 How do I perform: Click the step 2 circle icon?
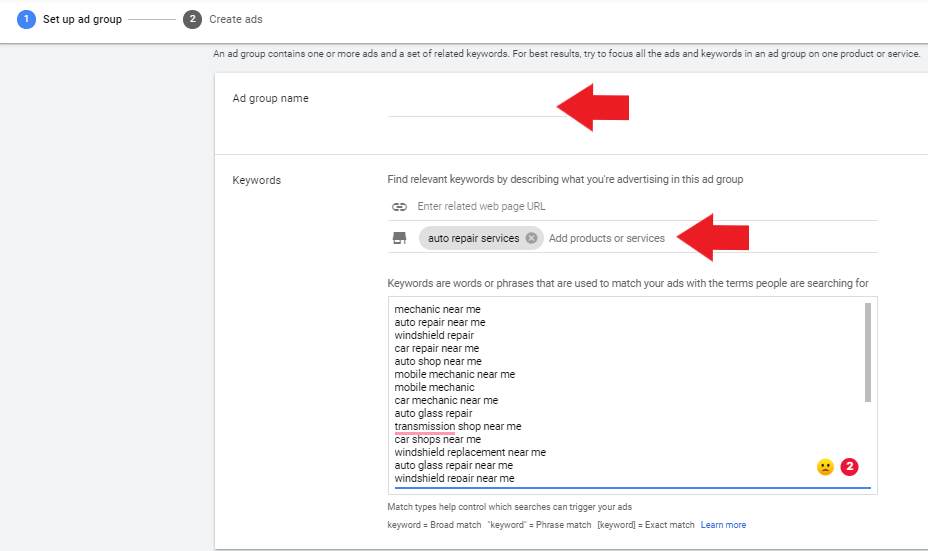pos(192,19)
